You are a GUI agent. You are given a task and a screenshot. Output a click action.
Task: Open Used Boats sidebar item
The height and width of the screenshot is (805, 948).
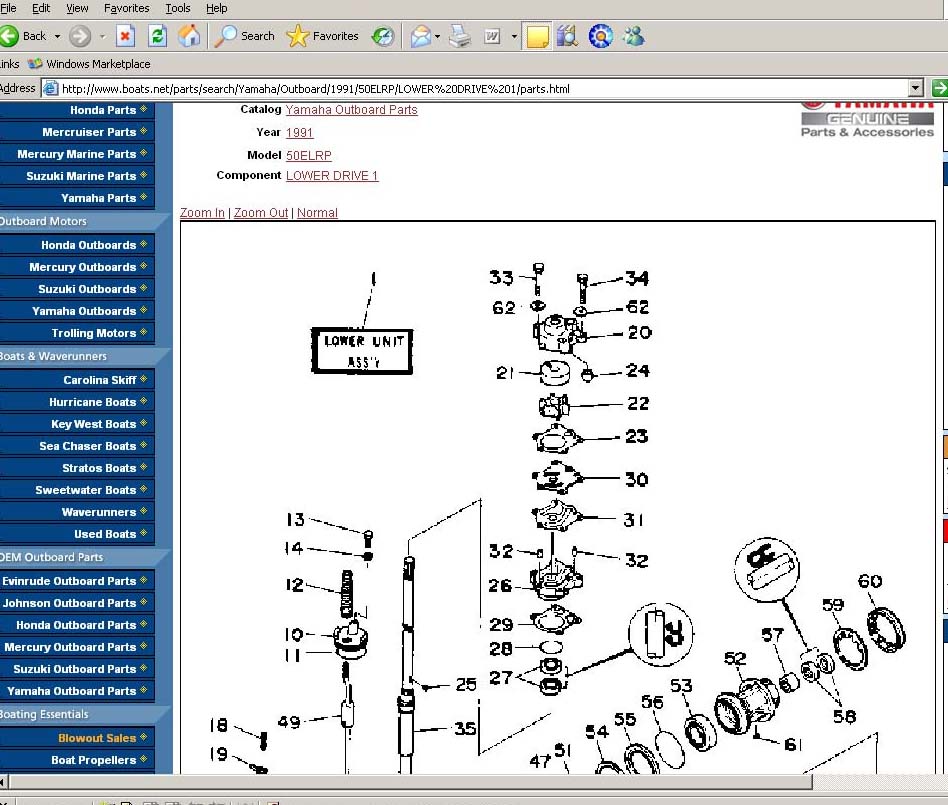pyautogui.click(x=77, y=534)
